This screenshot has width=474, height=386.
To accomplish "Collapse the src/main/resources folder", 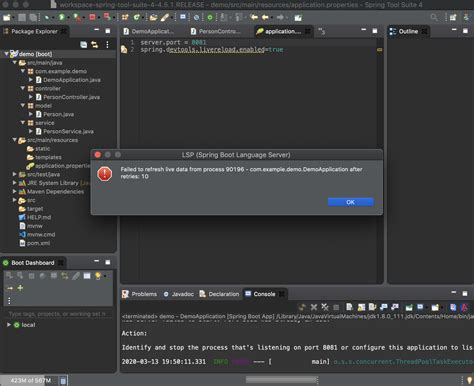I will [x=15, y=140].
